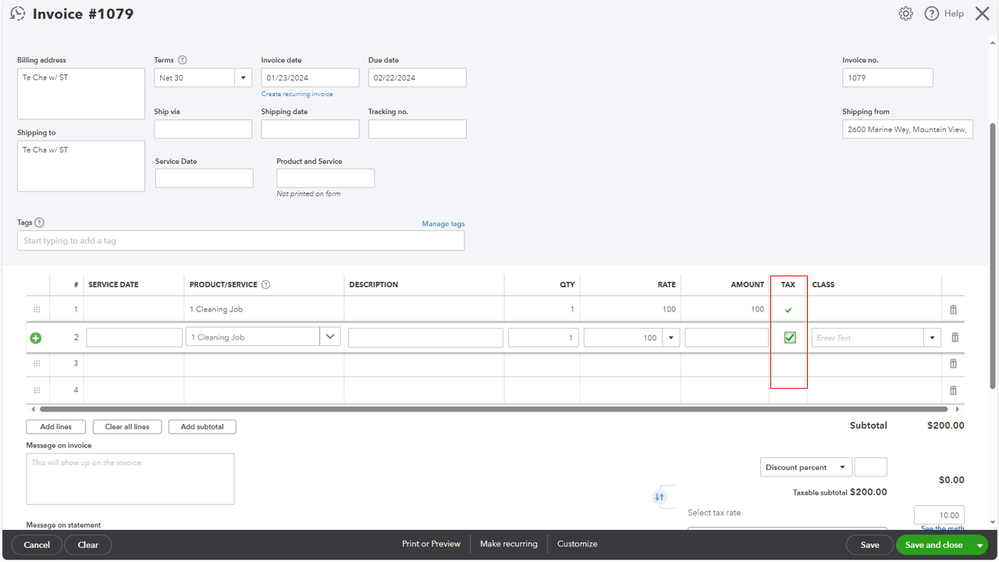The image size is (999, 562).
Task: Click the service date field on row 2
Action: (x=134, y=338)
